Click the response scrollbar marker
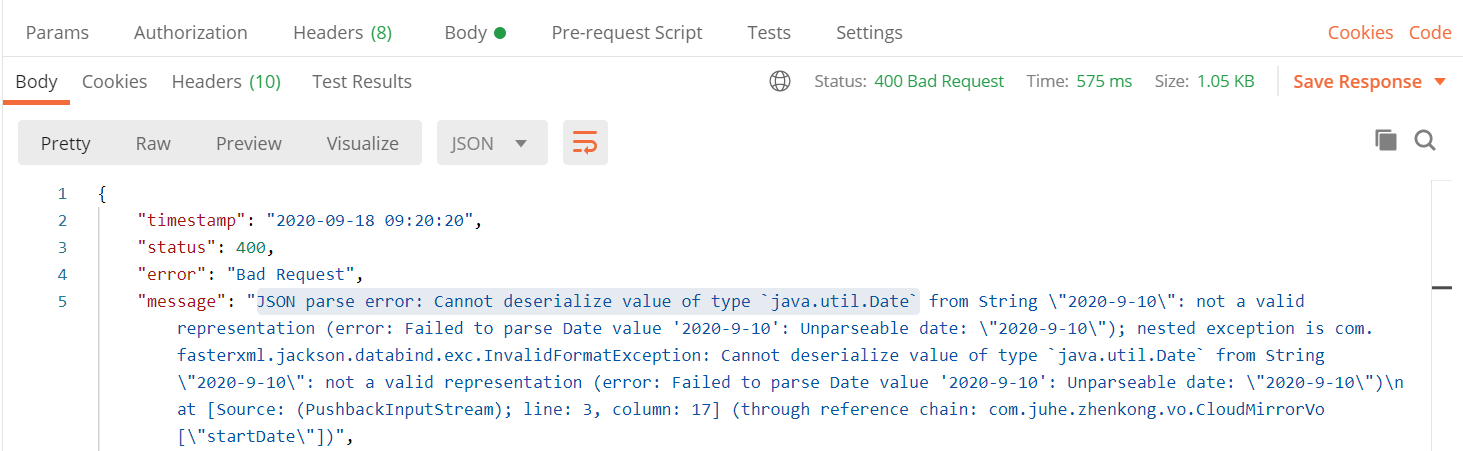The width and height of the screenshot is (1463, 451). [x=1441, y=288]
